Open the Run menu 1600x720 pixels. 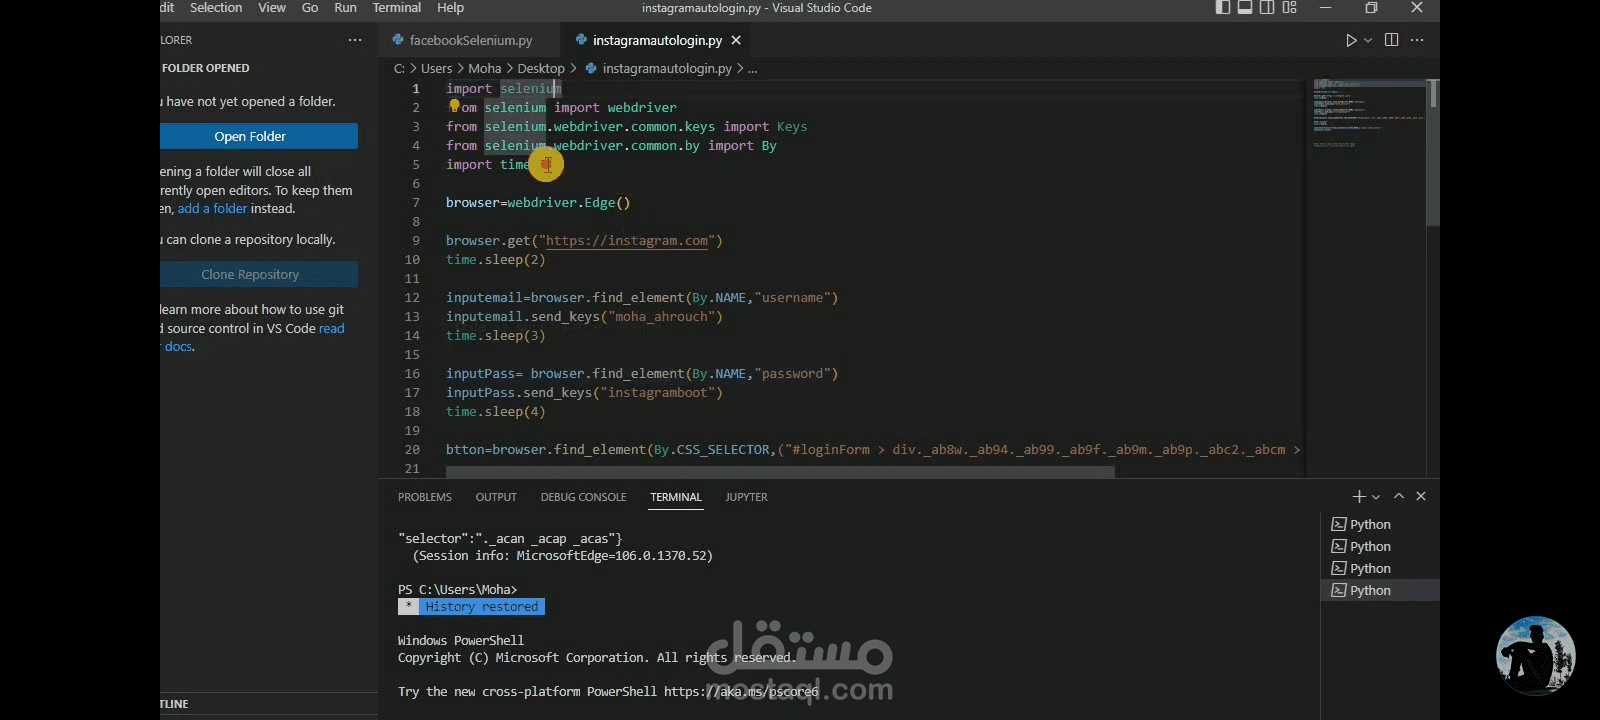pos(345,8)
